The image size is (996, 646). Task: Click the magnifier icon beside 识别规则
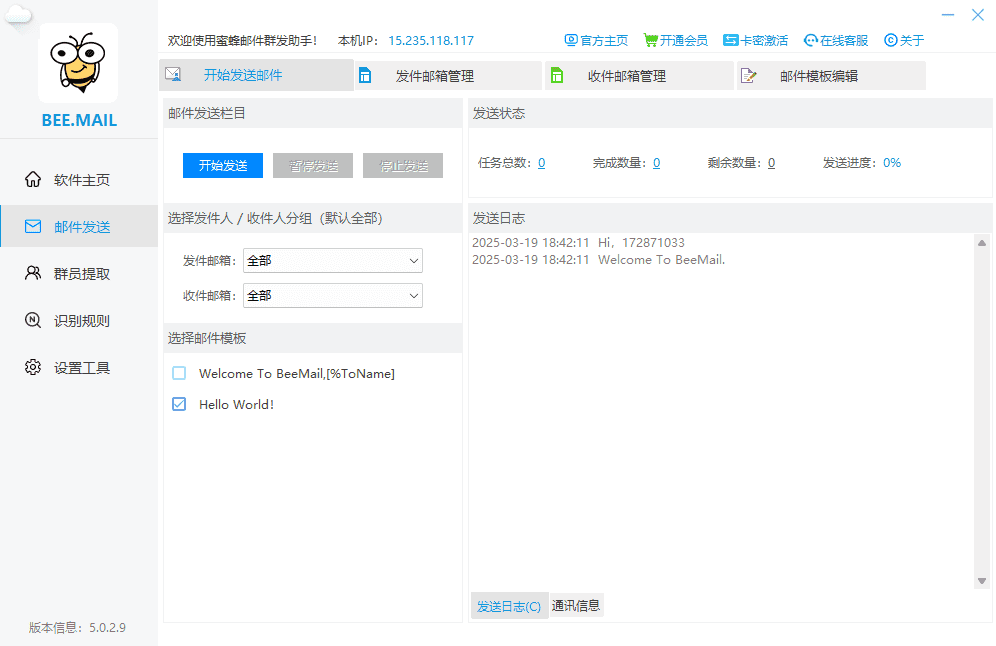[x=33, y=320]
